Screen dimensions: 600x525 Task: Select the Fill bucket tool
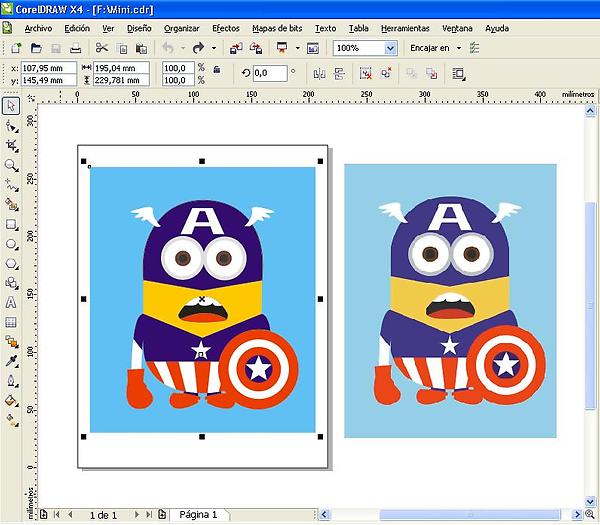11,401
